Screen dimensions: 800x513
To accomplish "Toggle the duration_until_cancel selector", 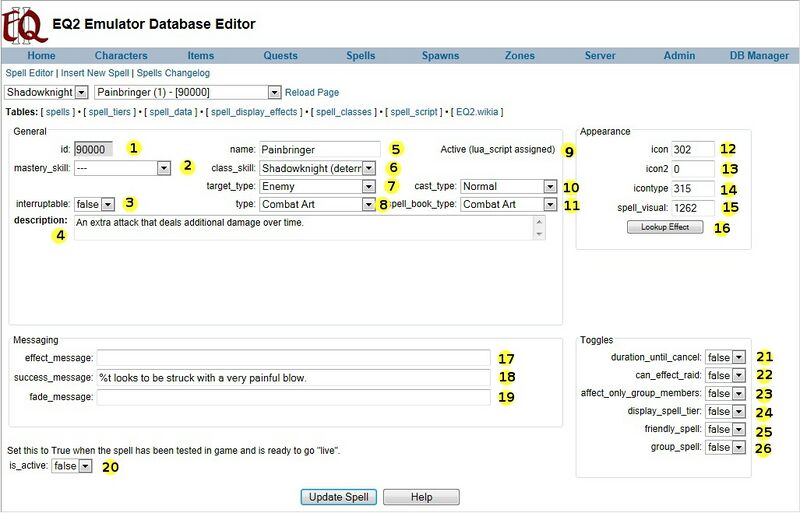I will click(725, 357).
